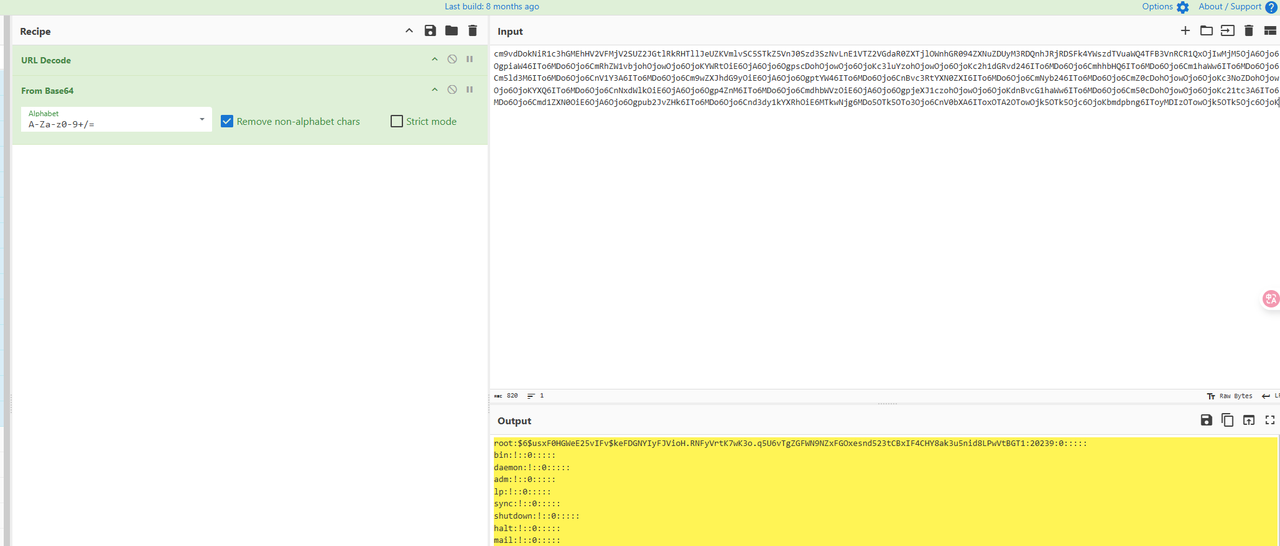Screen dimensions: 1280x546
Task: Save output to file
Action: click(1206, 421)
